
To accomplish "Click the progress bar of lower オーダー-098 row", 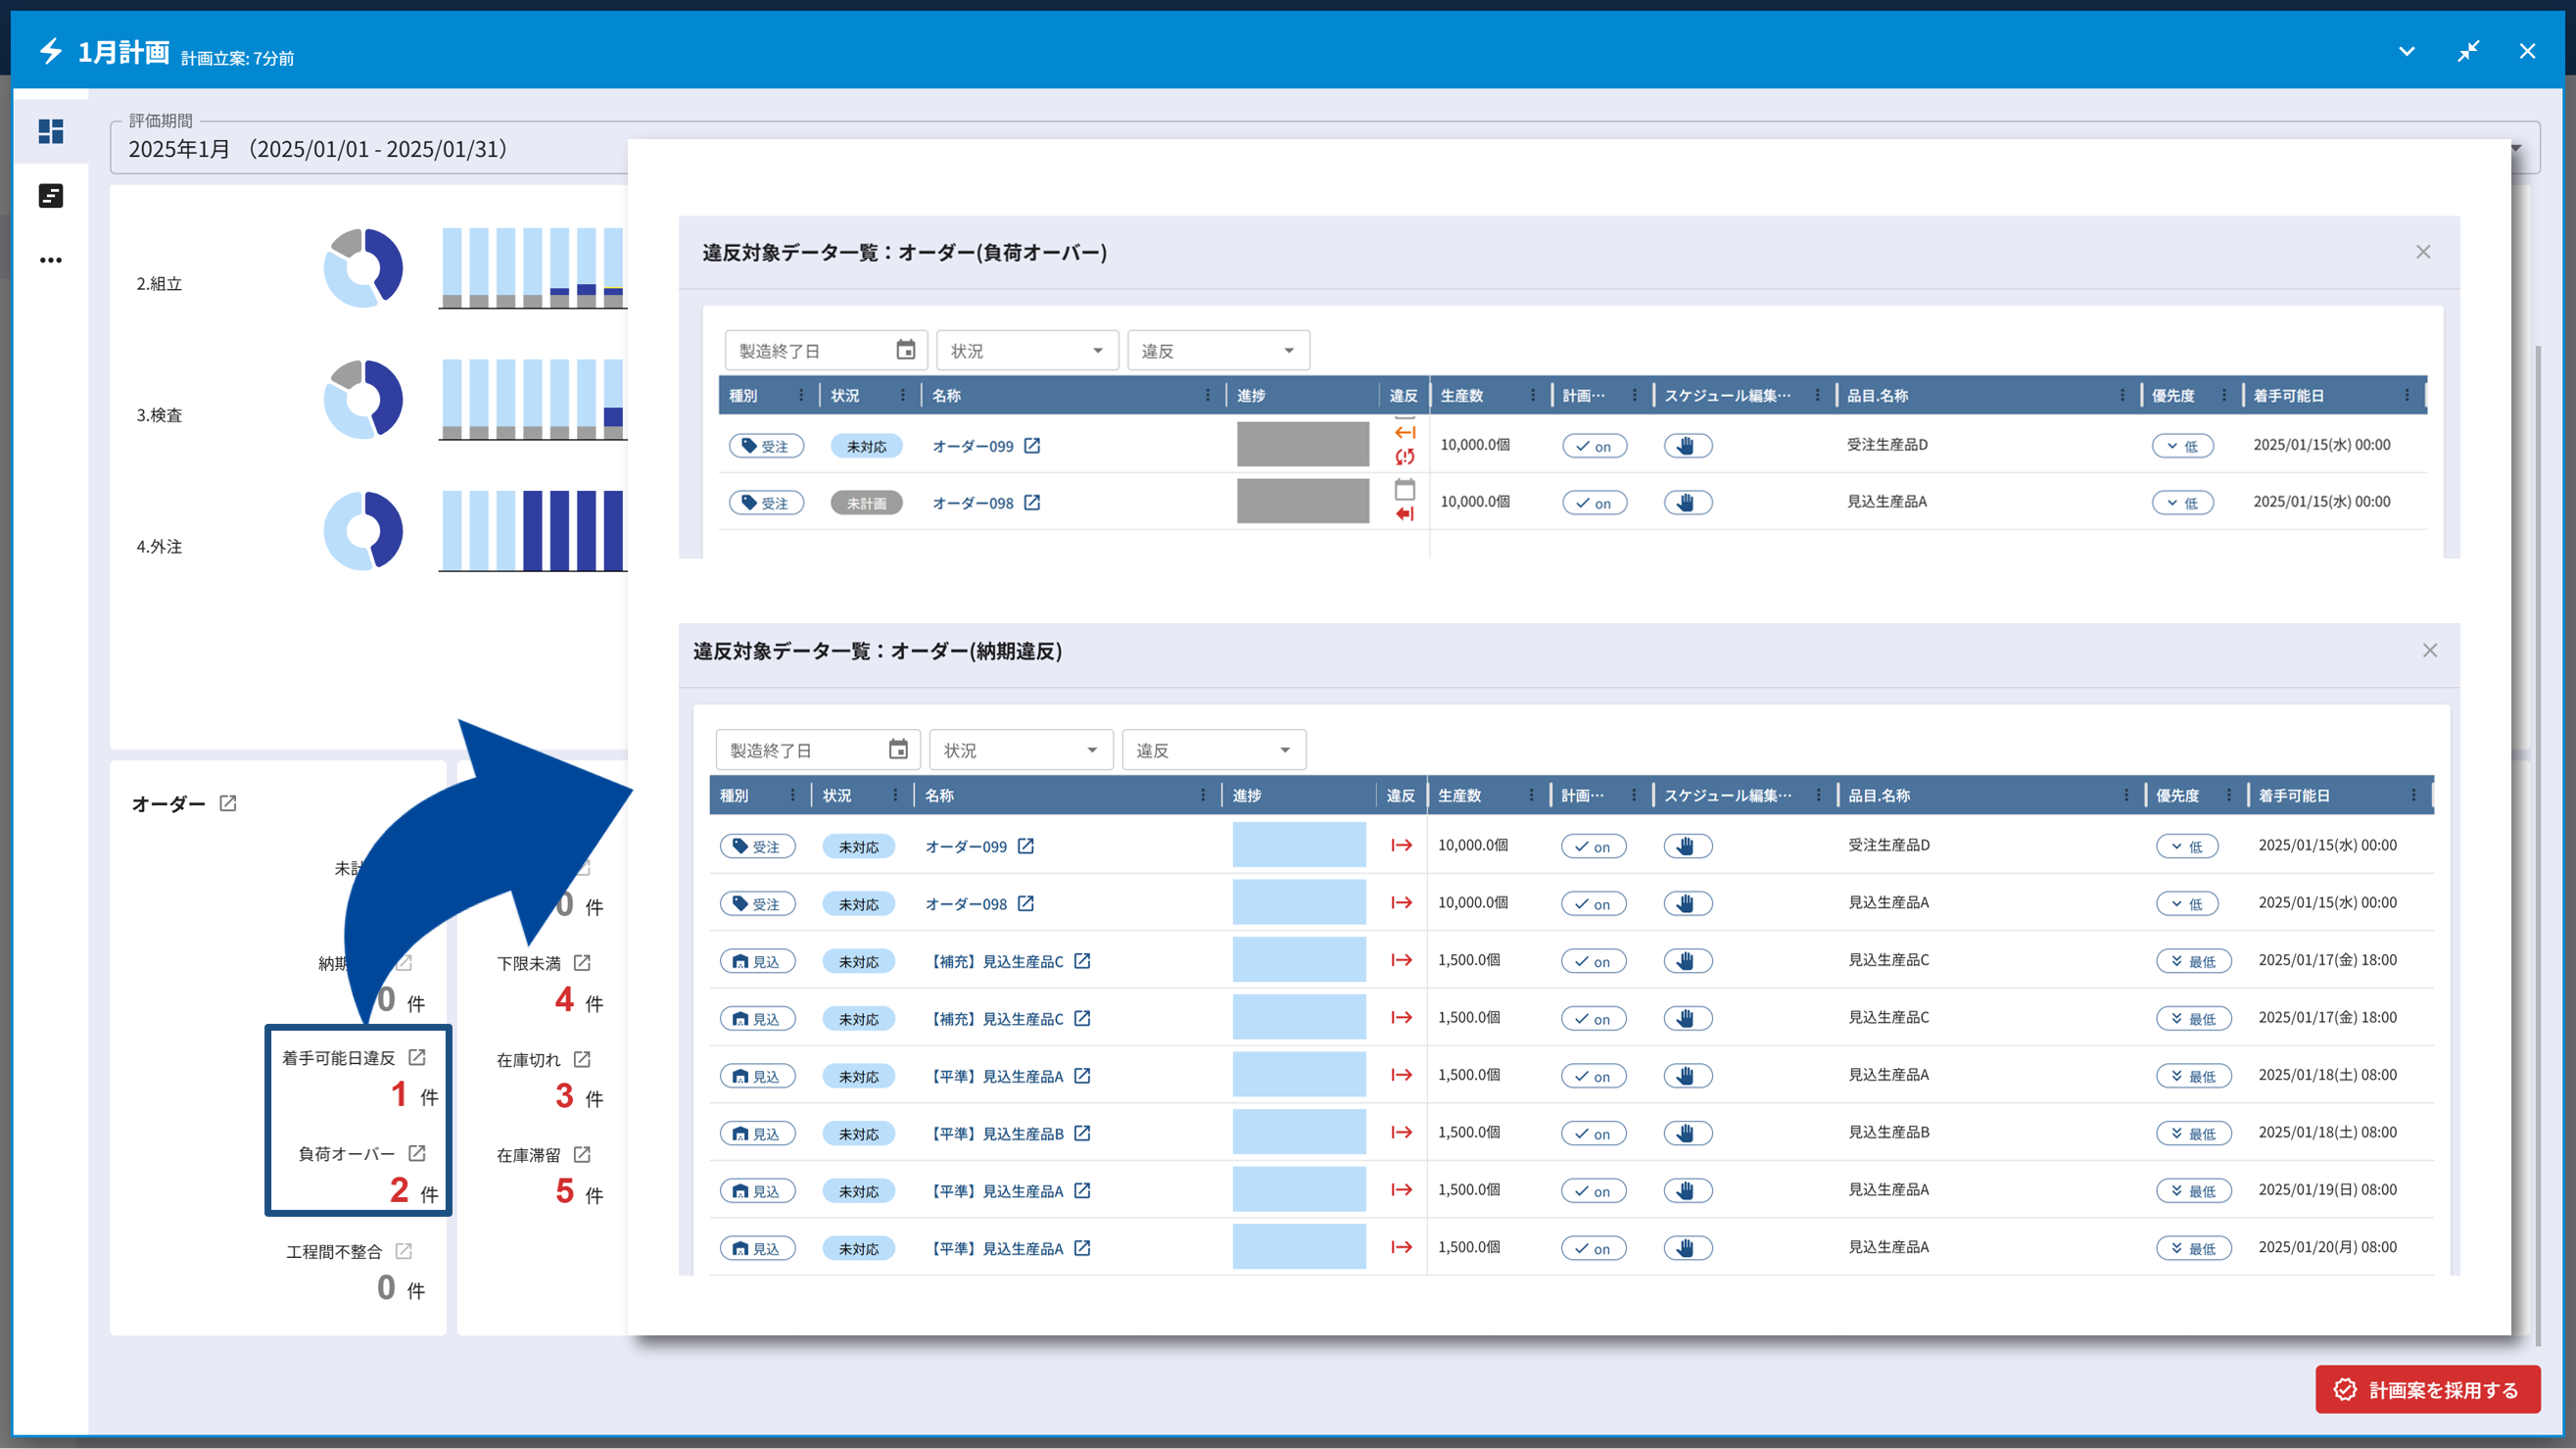I will coord(1298,902).
